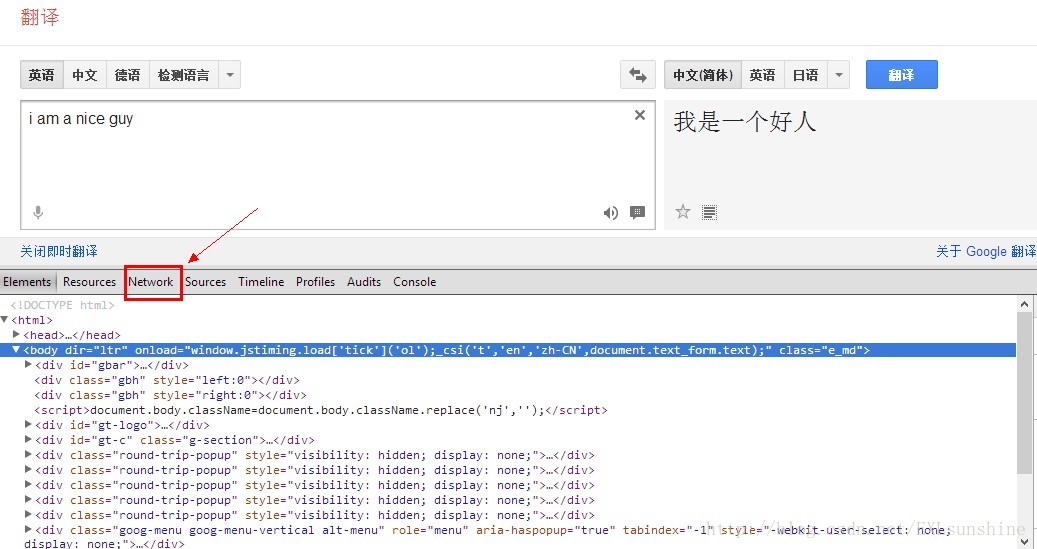Screen dimensions: 1037x549
Task: Expand the div id="gt-c" node
Action: [x=28, y=439]
